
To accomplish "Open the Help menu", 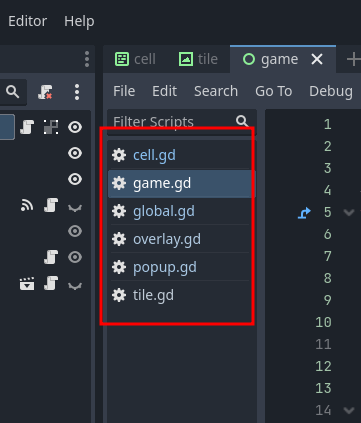I will [79, 21].
